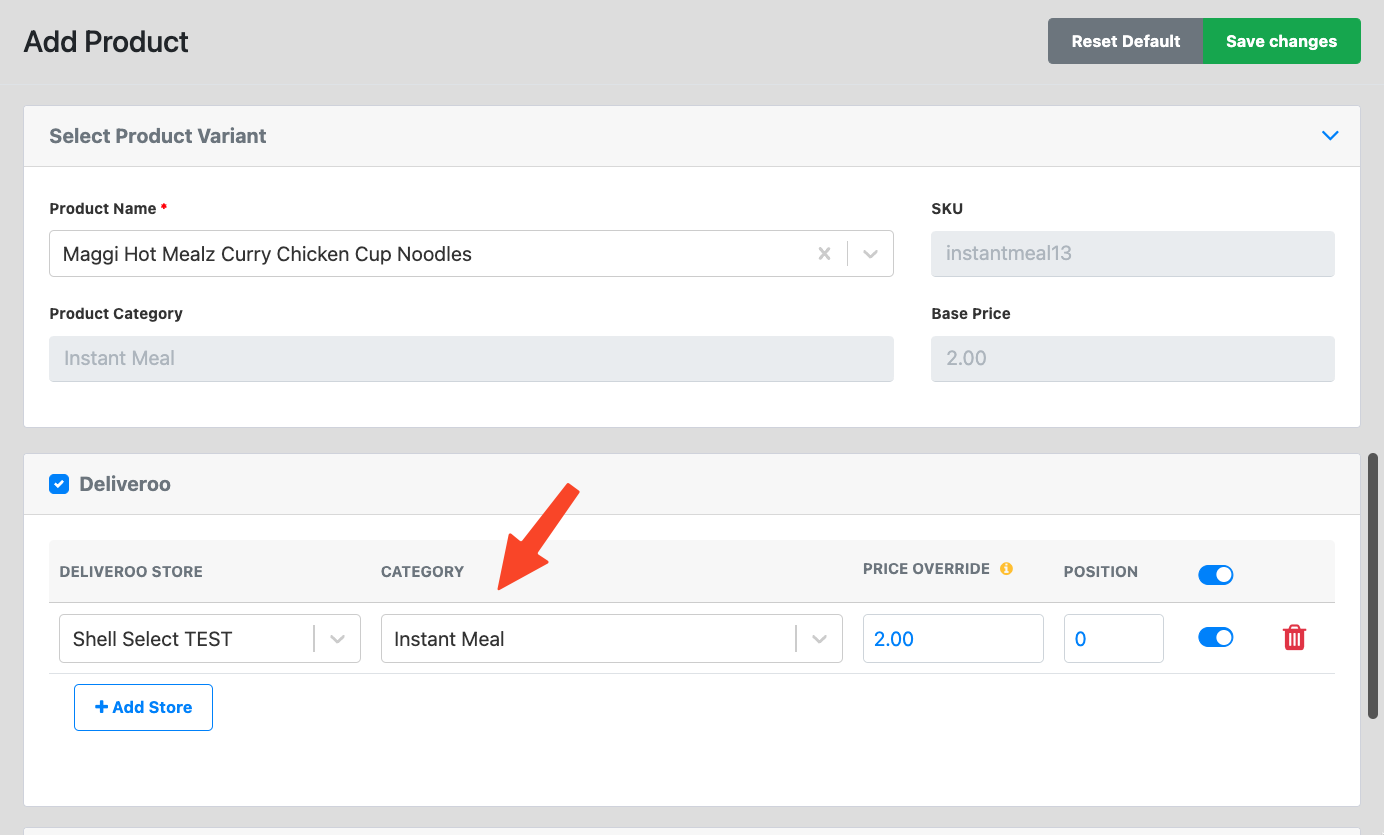
Task: Click the Price Override info icon
Action: (1006, 568)
